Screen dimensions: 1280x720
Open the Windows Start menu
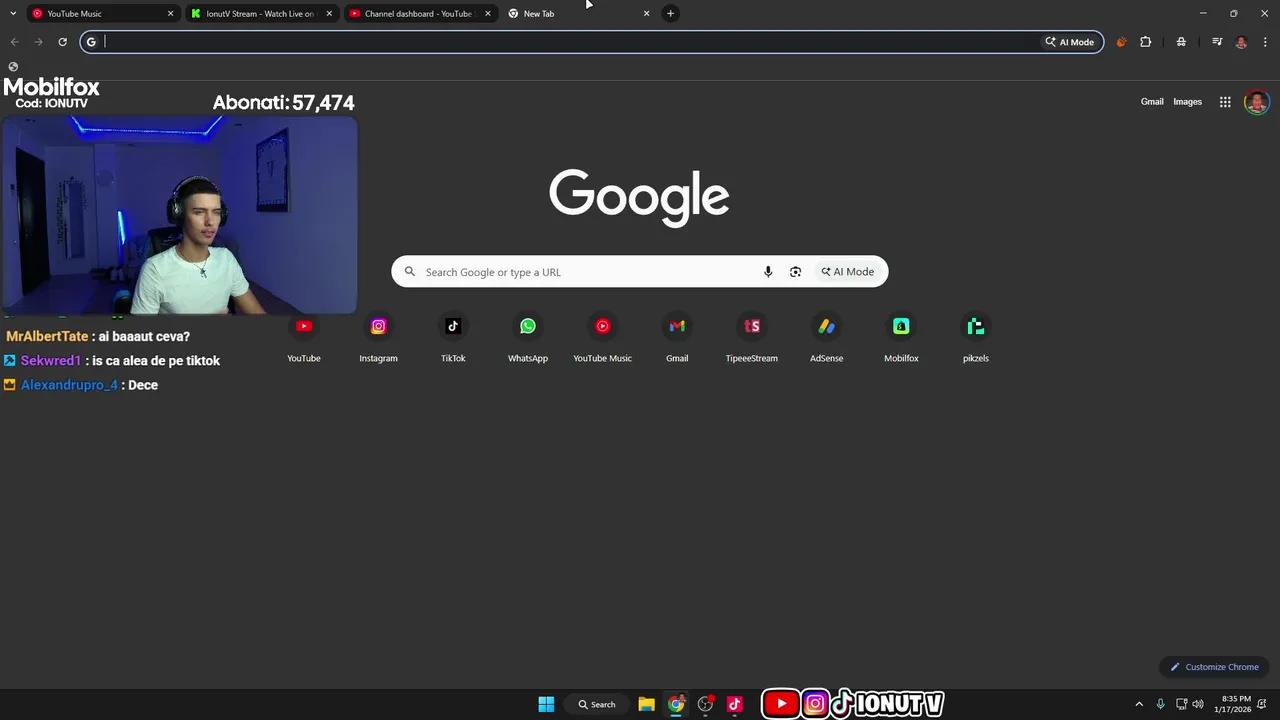[x=546, y=704]
